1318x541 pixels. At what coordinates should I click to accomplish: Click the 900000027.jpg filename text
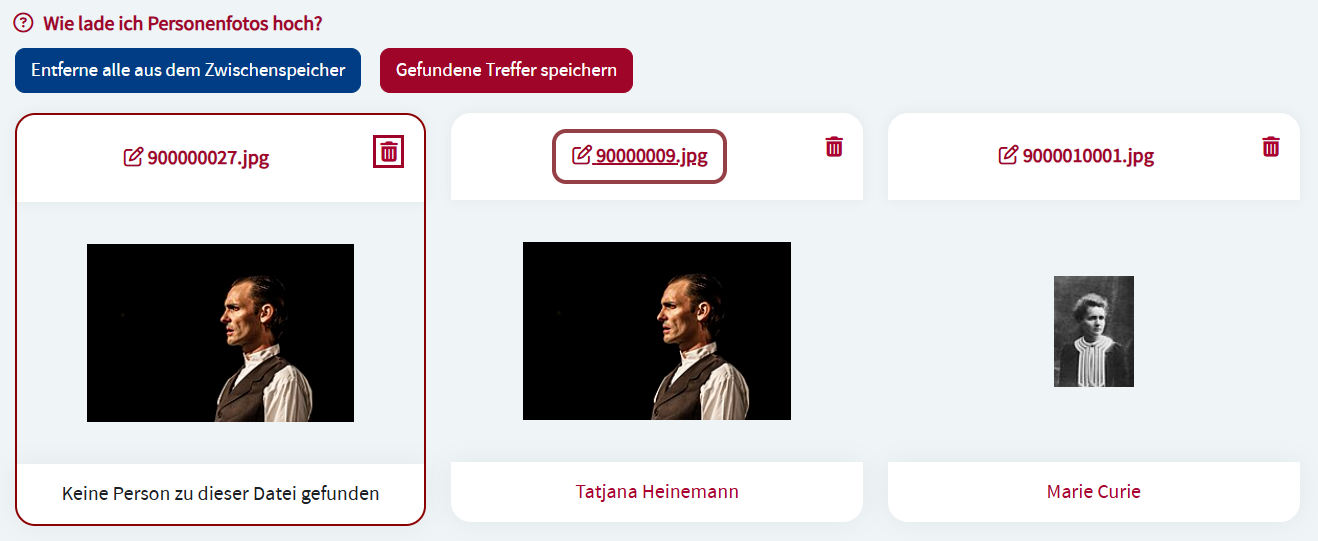pyautogui.click(x=208, y=157)
